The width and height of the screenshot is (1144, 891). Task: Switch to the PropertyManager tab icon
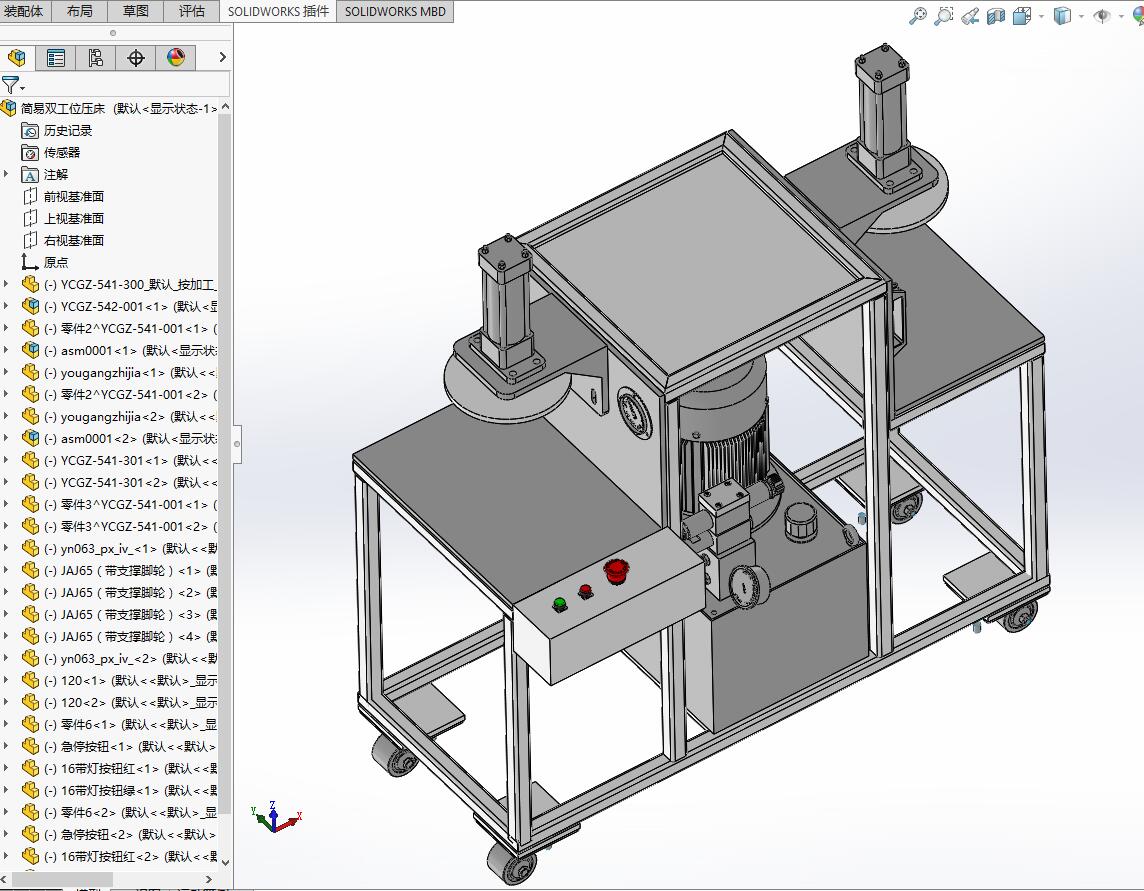[56, 58]
